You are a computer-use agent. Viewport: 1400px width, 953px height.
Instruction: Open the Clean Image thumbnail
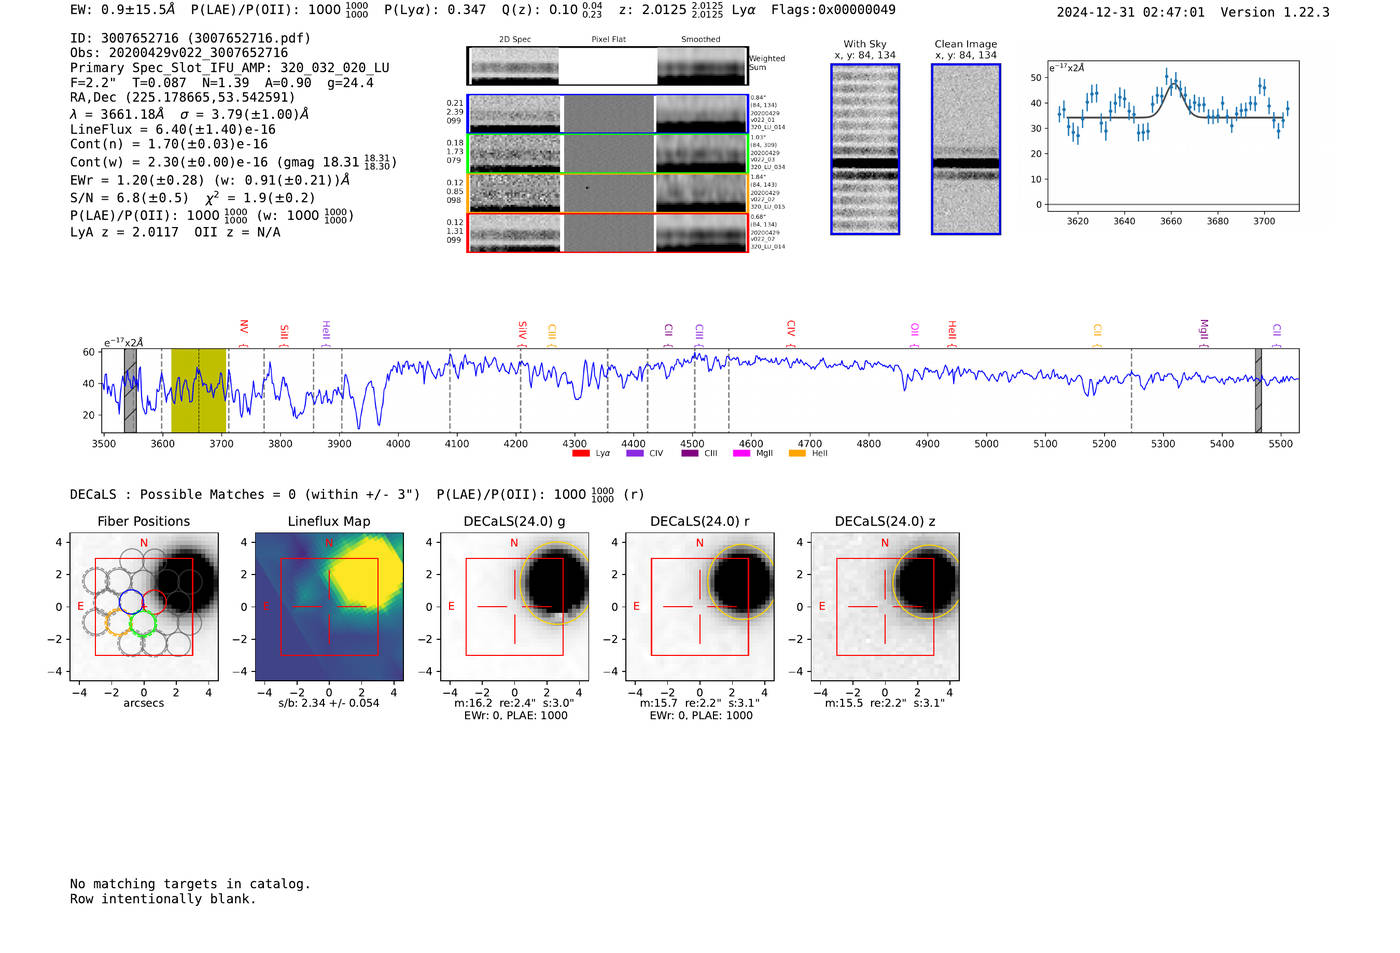[x=966, y=149]
